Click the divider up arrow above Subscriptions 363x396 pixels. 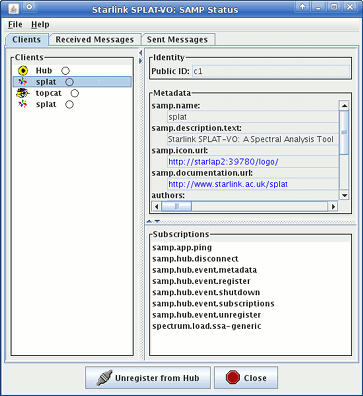pos(149,221)
